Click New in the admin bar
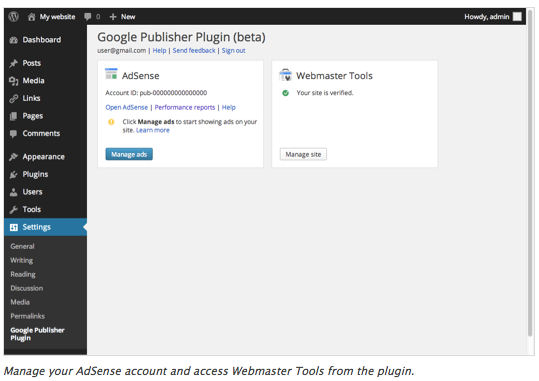The image size is (539, 381). pos(128,17)
